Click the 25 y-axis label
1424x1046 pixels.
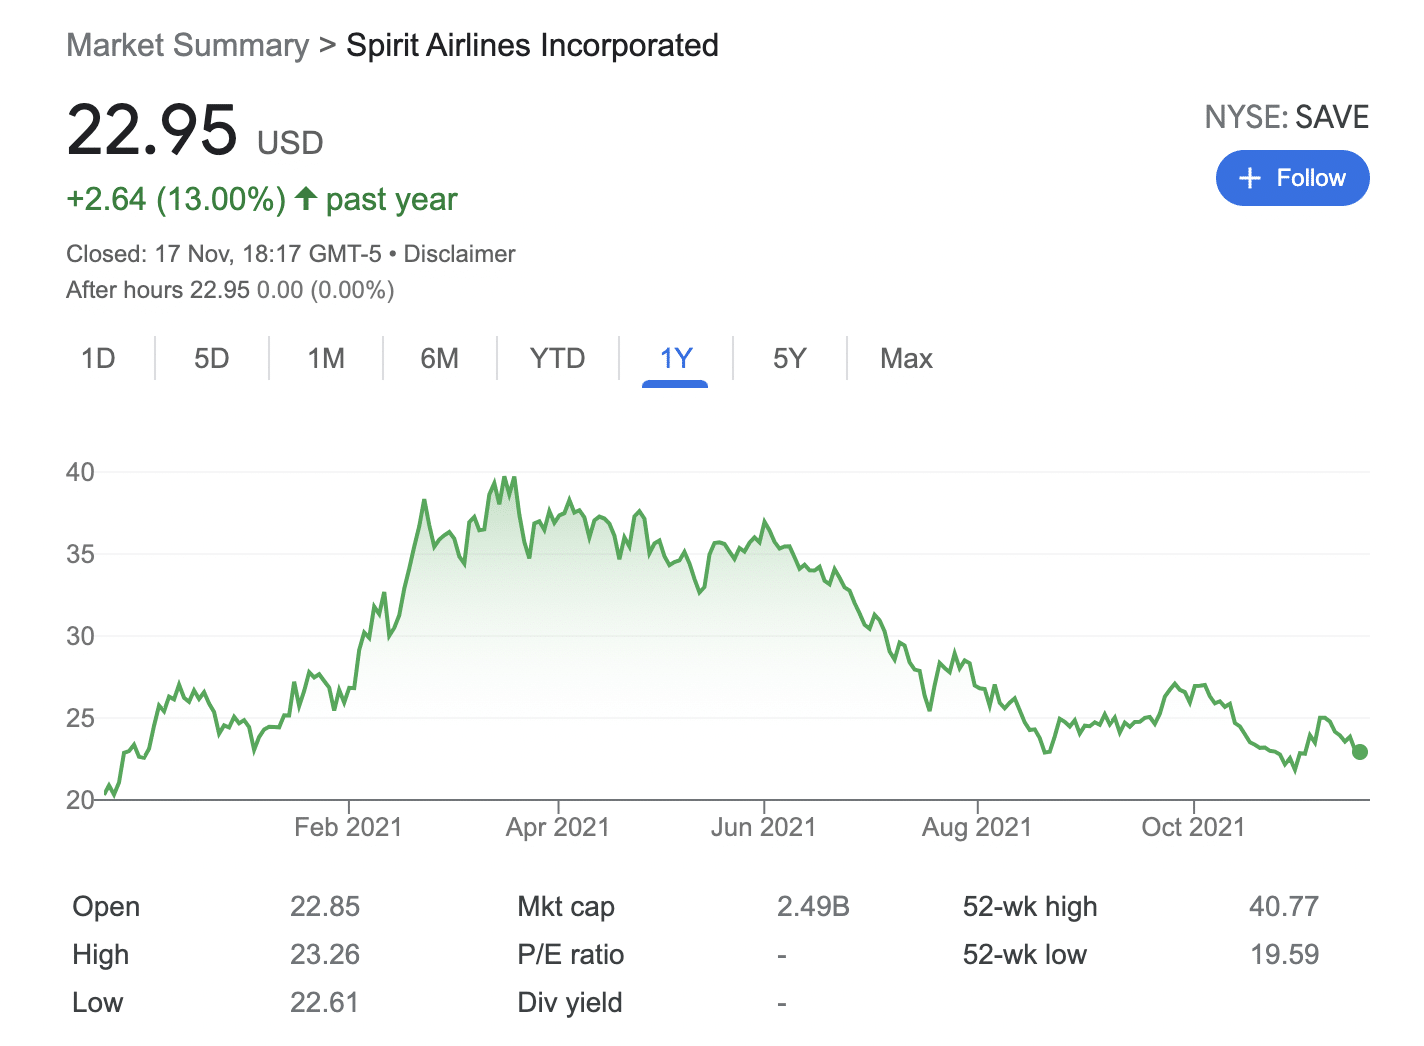(80, 718)
